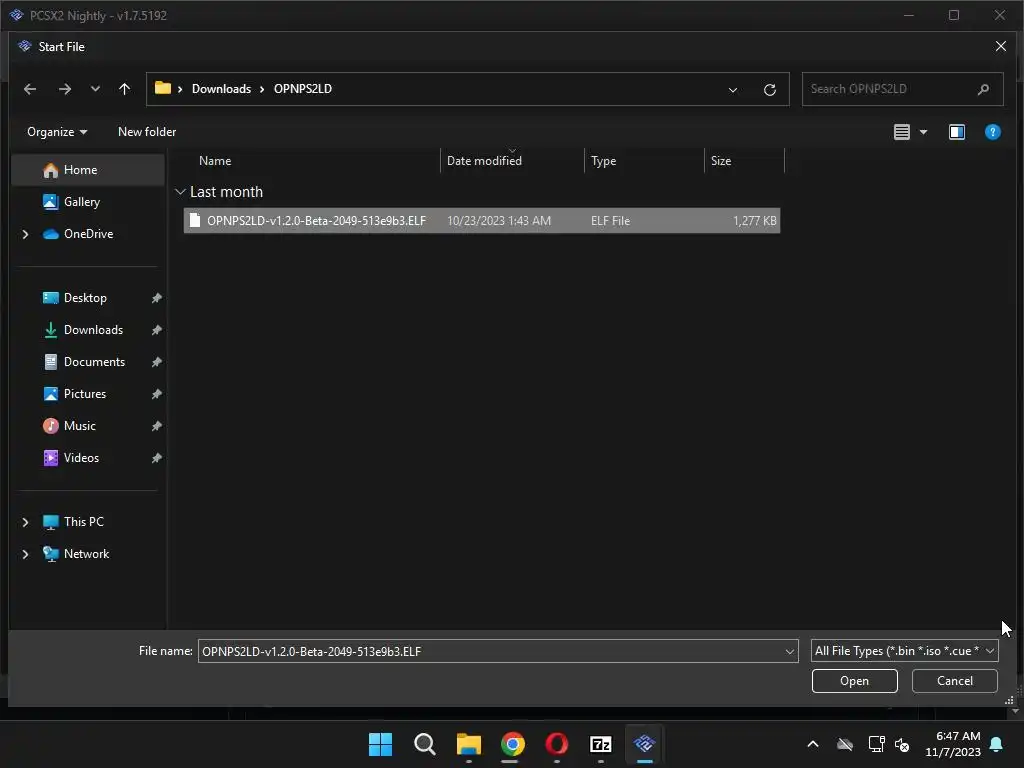Select OneDrive in navigation pane

88,234
